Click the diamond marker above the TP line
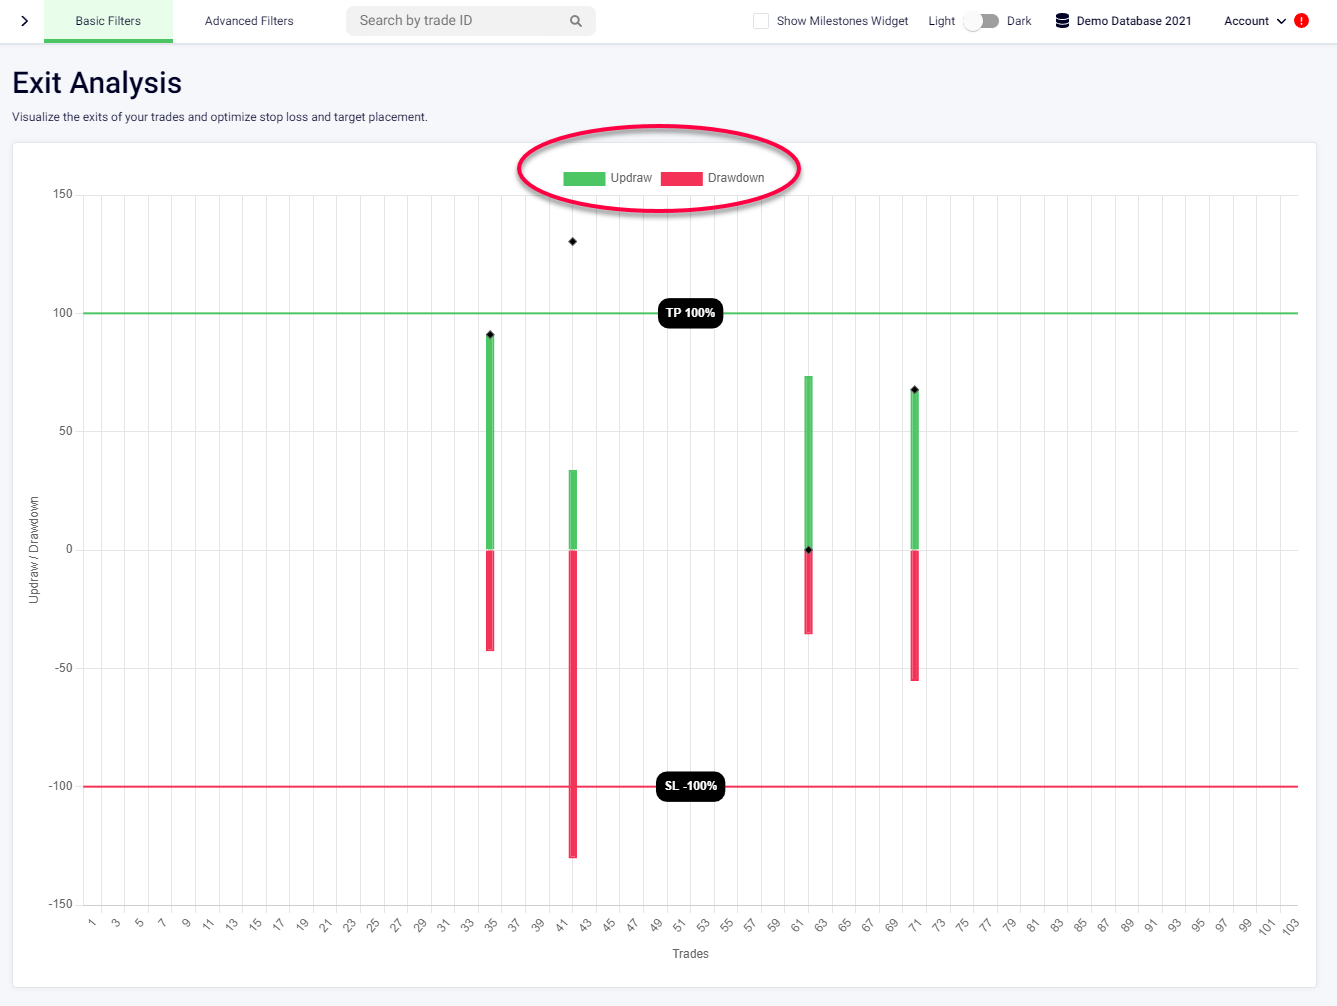The image size is (1337, 1006). click(572, 240)
